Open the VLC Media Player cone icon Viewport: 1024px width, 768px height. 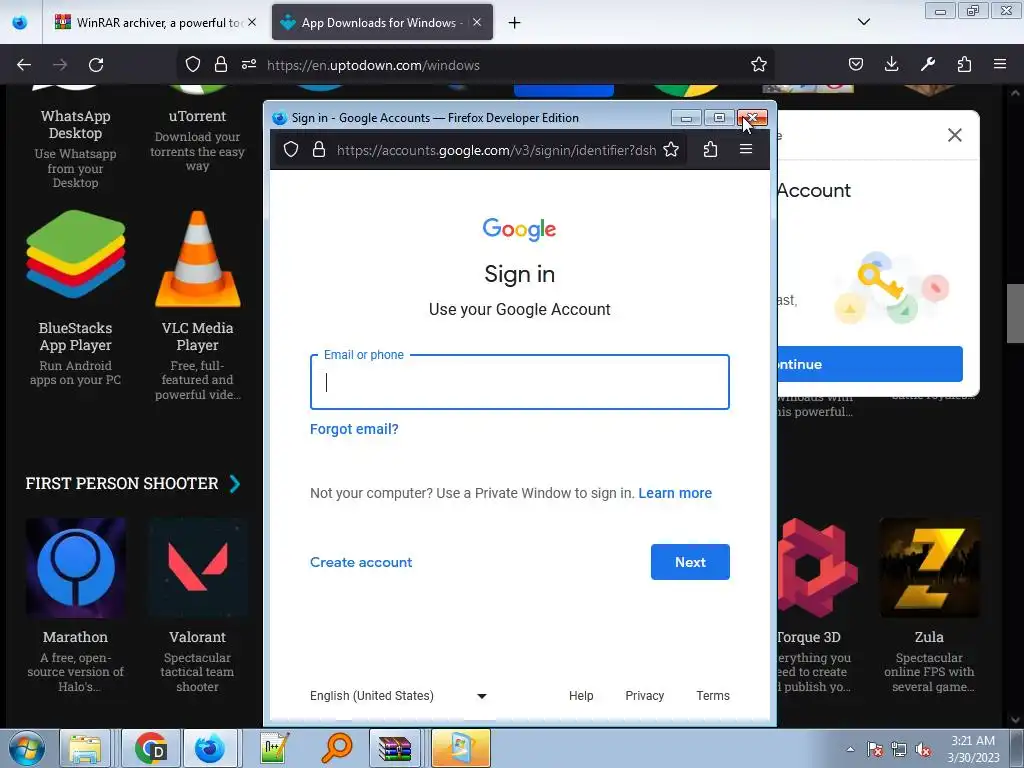pyautogui.click(x=197, y=259)
